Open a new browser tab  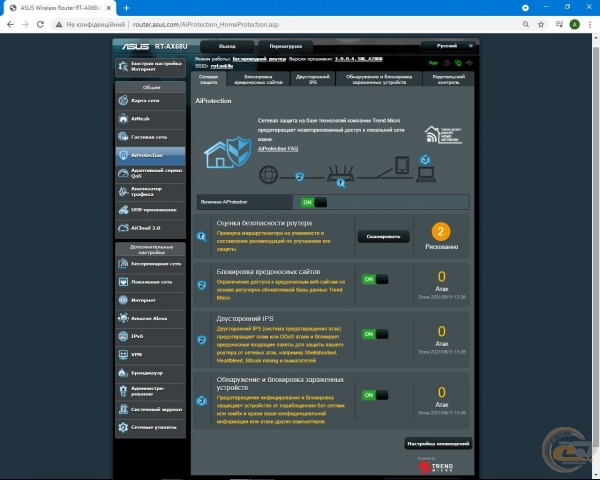coord(127,8)
